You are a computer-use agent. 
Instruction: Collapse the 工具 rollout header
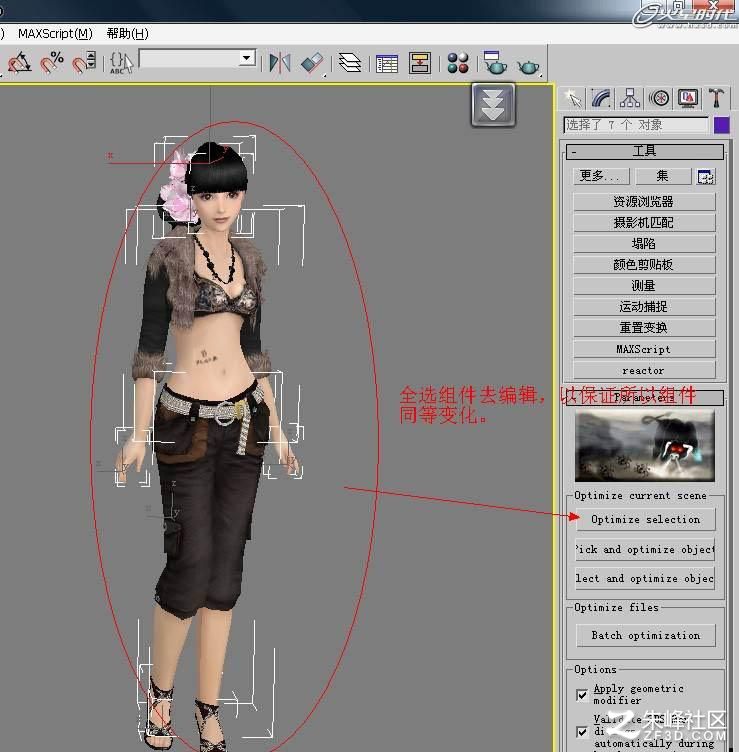click(644, 152)
